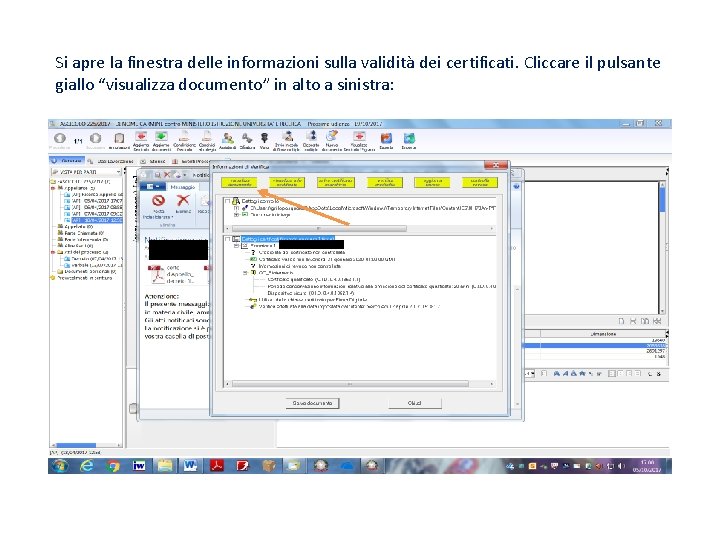720x540 pixels.
Task: Collapse the 'Atti del processo' folder
Action: 53,252
